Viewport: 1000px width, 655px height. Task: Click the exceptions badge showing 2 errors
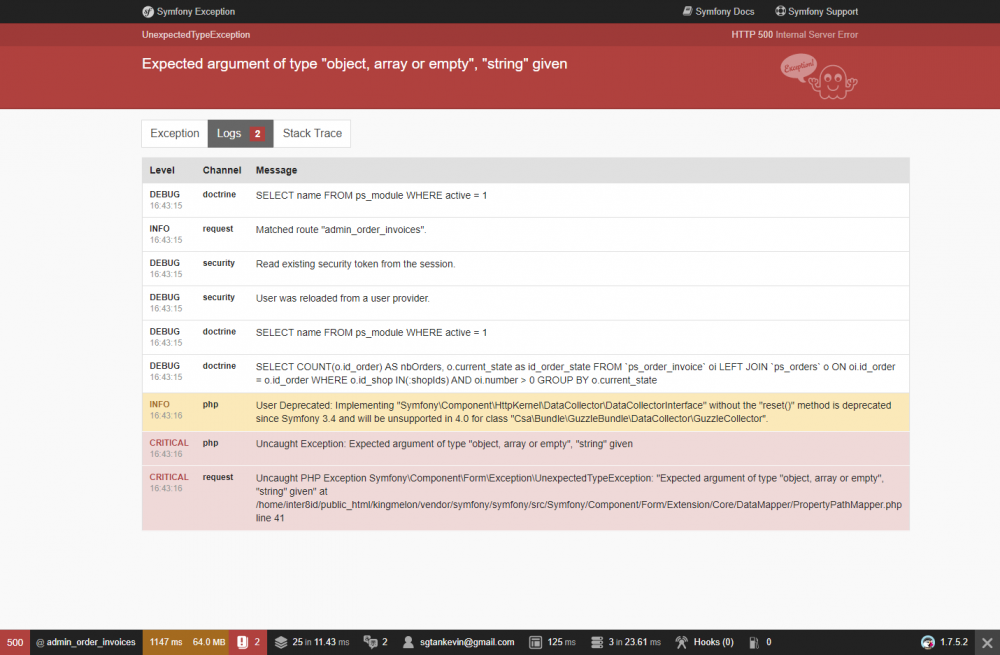(247, 641)
